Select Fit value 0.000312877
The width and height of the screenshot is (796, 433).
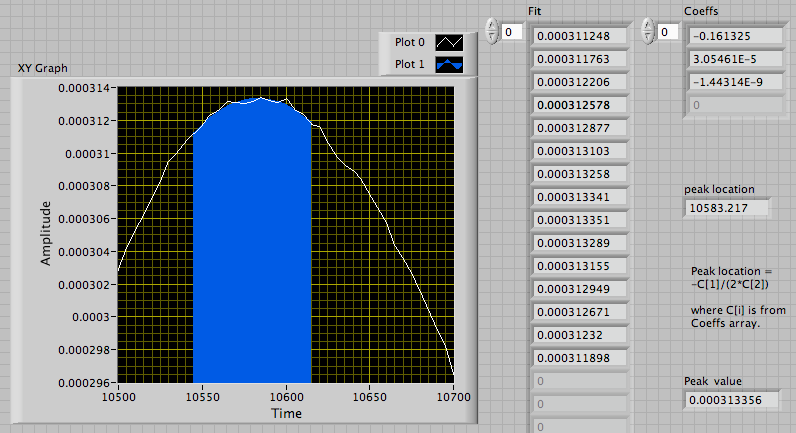pyautogui.click(x=579, y=128)
